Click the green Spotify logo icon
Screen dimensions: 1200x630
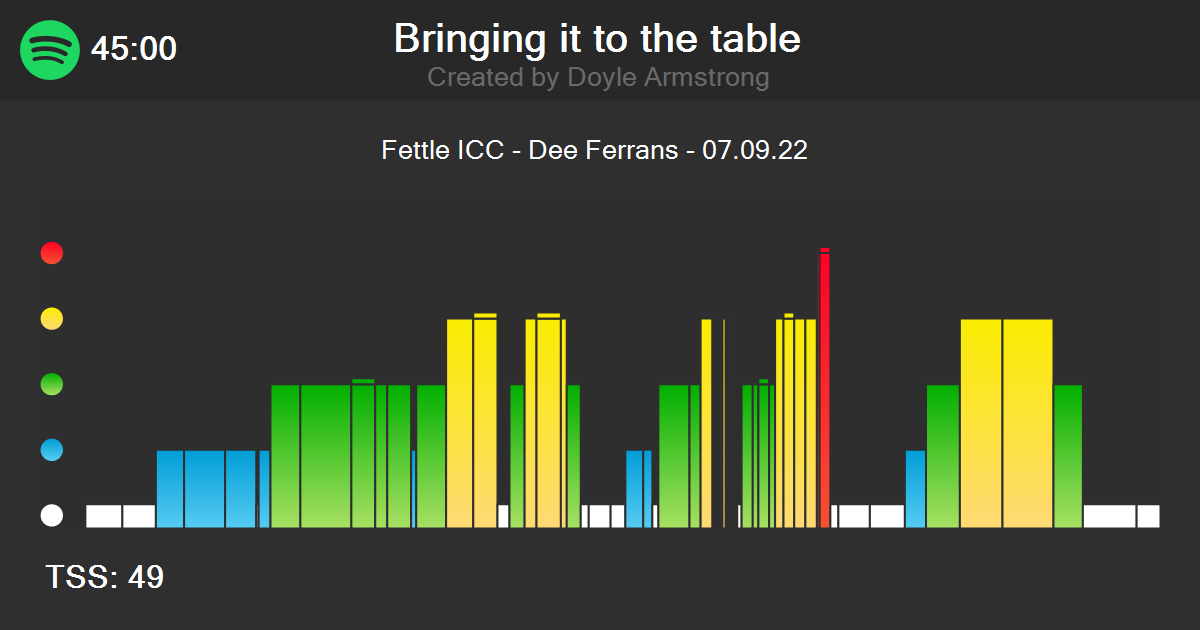[50, 48]
